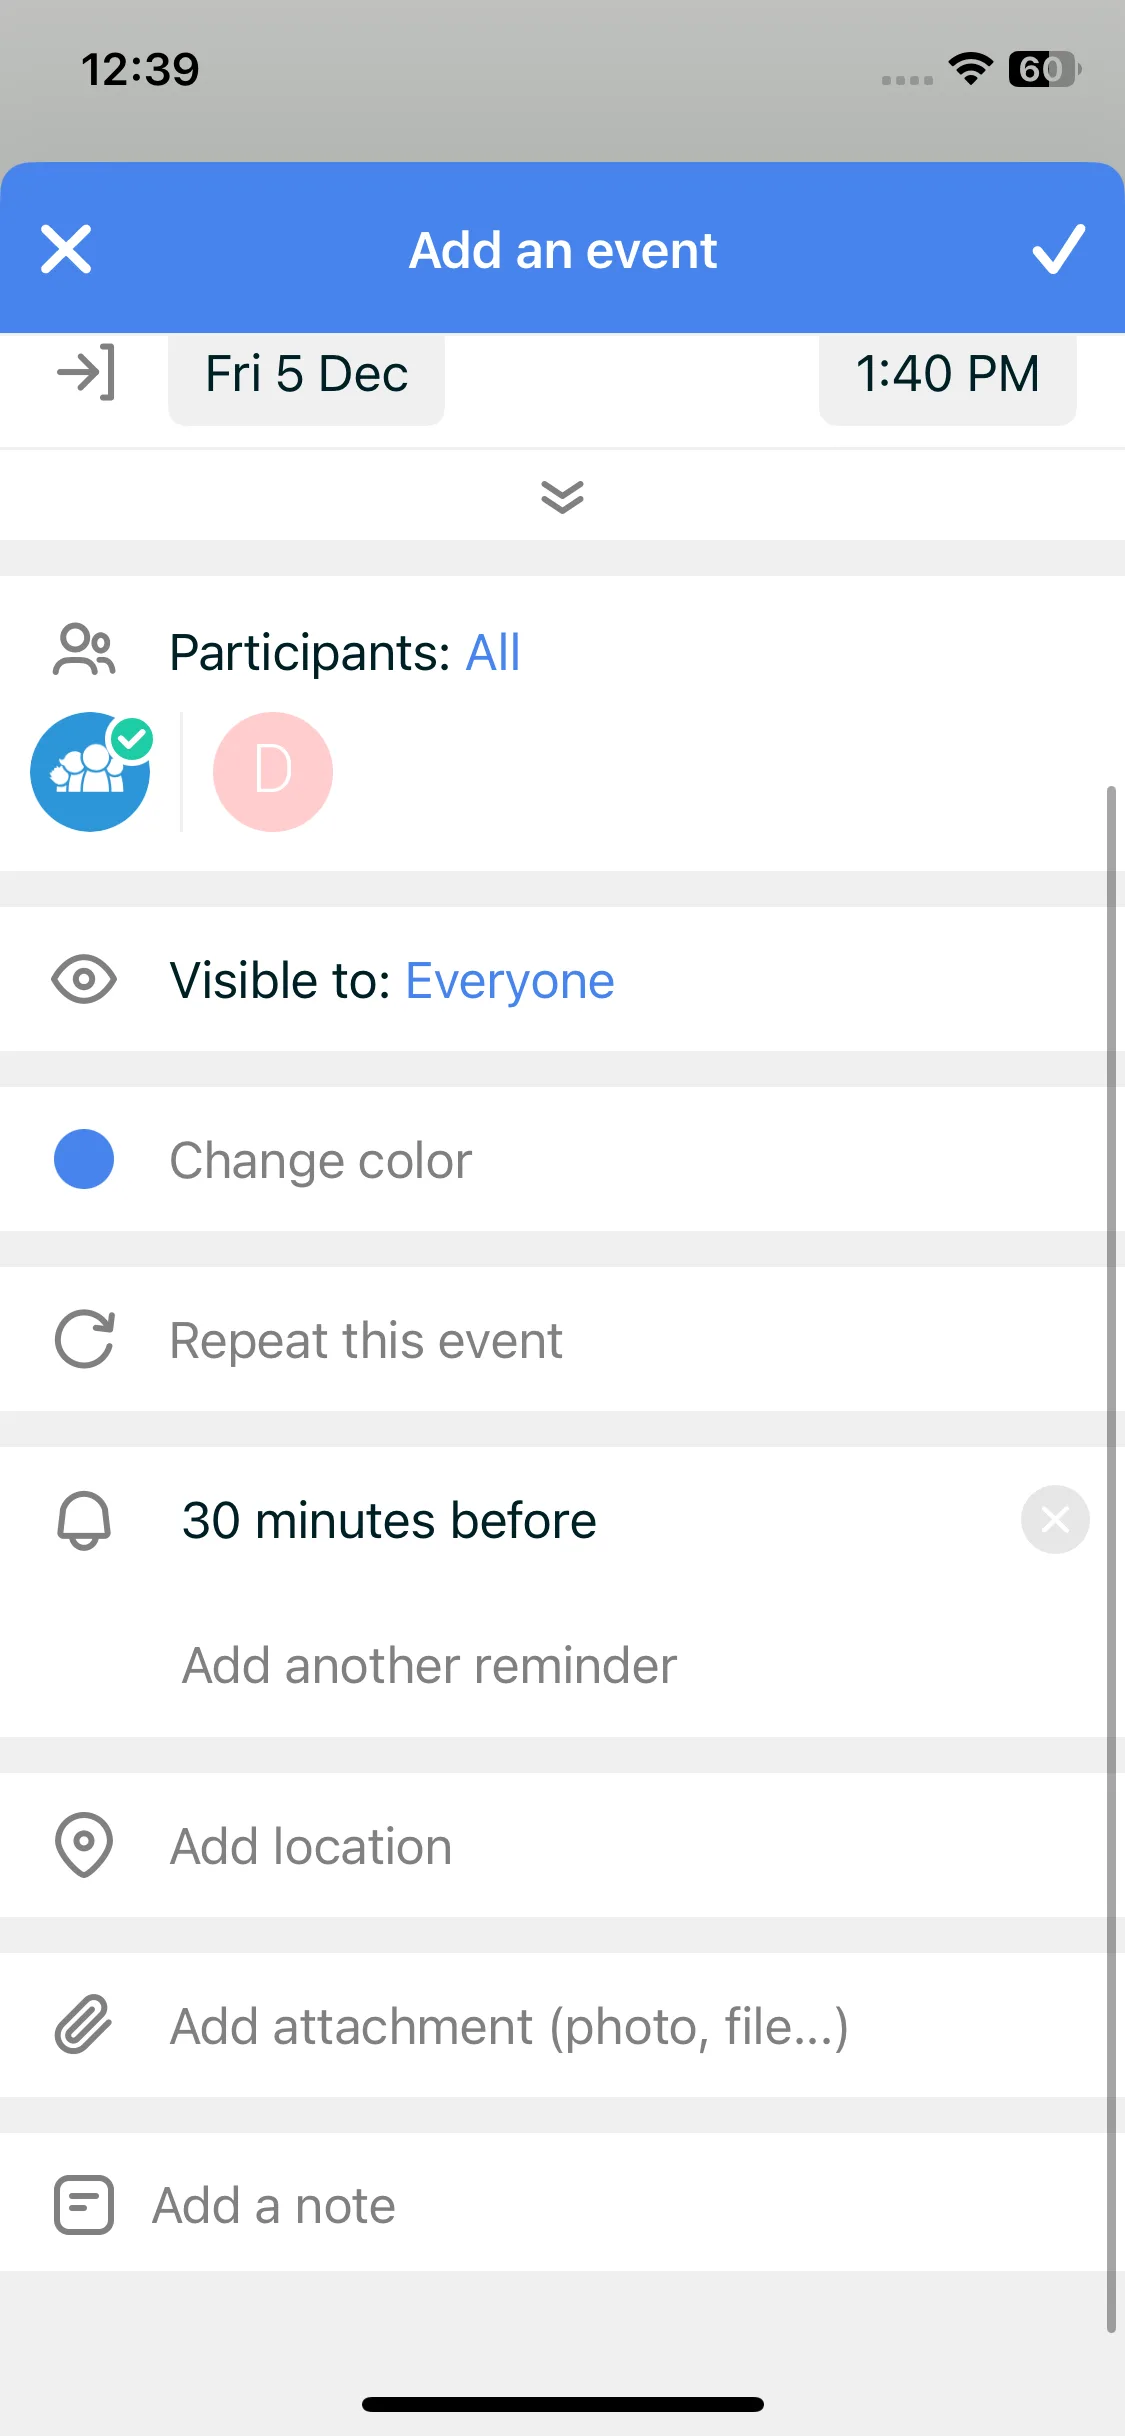Close the Add an event form
The width and height of the screenshot is (1125, 2436).
click(66, 249)
